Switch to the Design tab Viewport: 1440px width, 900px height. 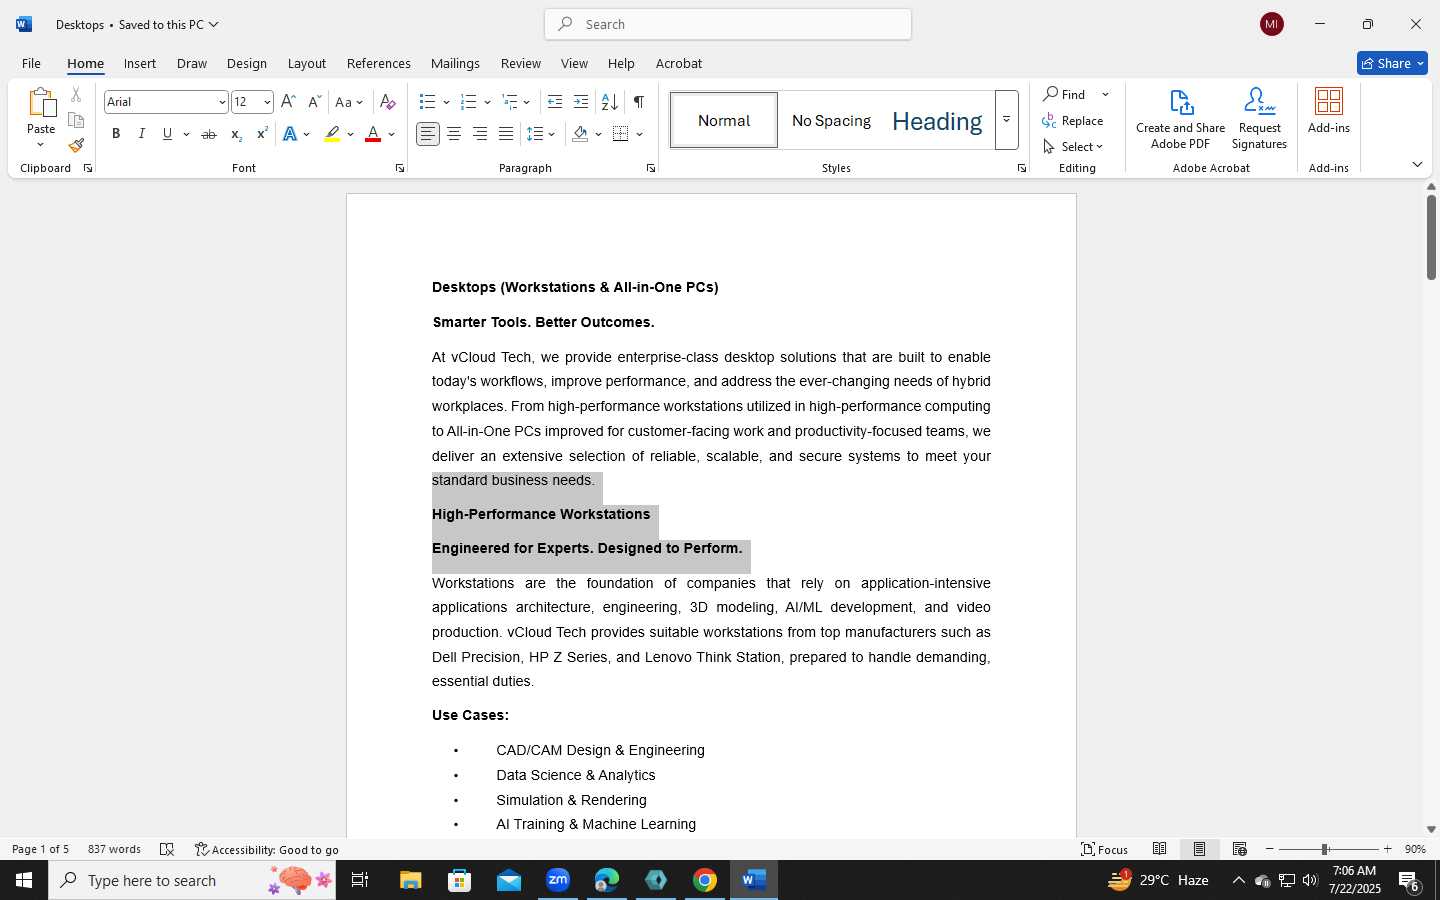pyautogui.click(x=246, y=63)
